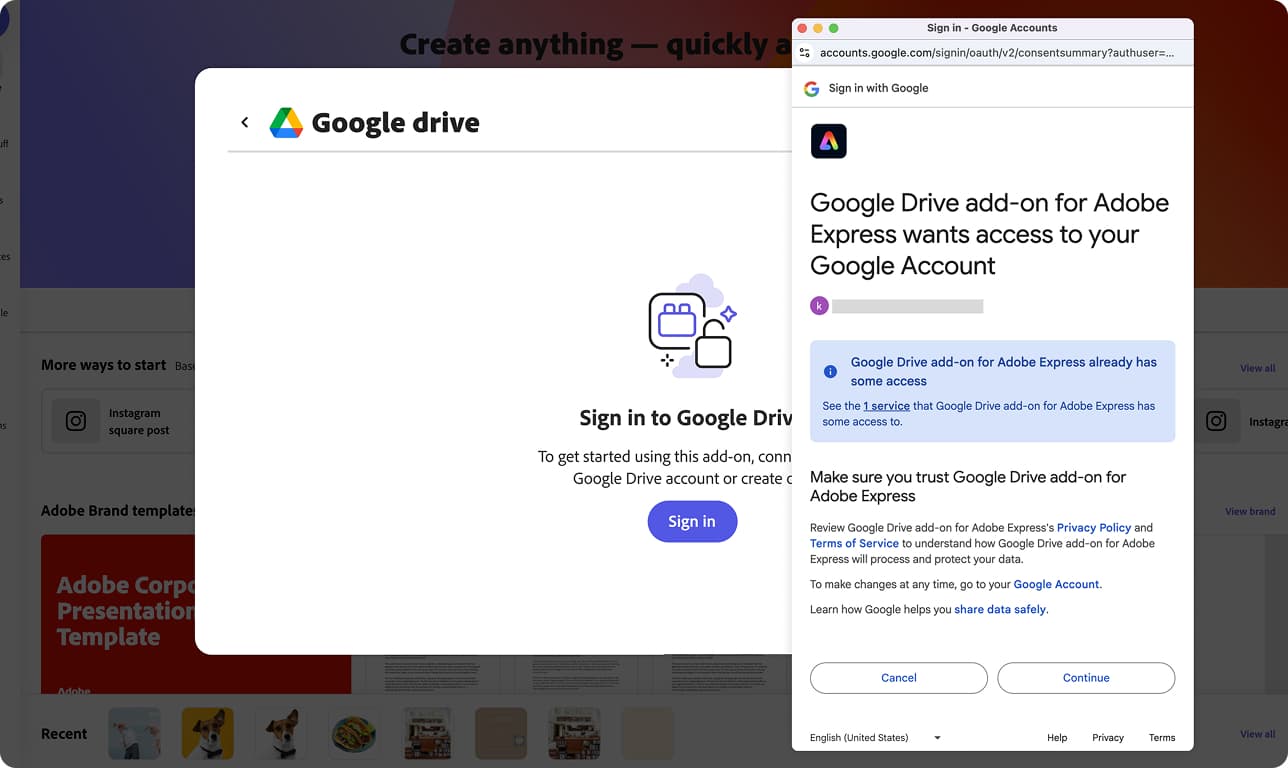Go back using the arrow beside Google drive
1288x768 pixels.
[x=244, y=122]
